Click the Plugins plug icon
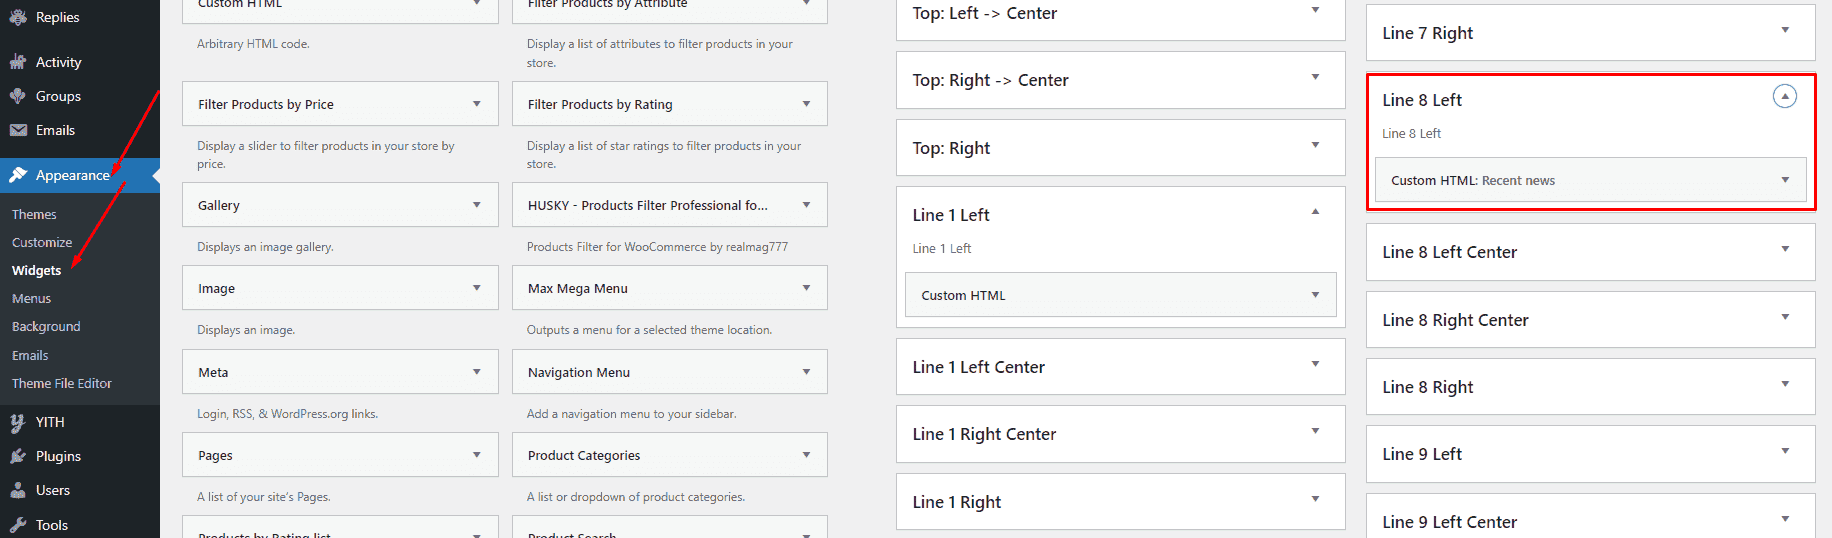 pos(18,456)
